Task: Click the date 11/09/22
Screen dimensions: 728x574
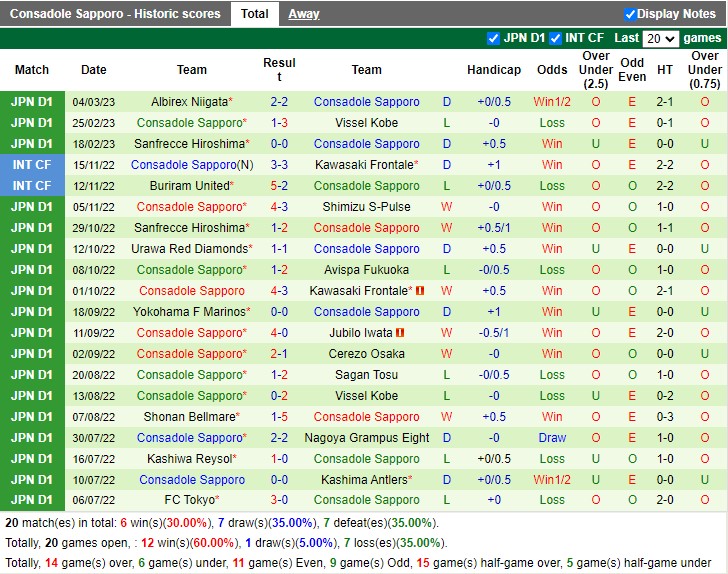Action: 94,333
